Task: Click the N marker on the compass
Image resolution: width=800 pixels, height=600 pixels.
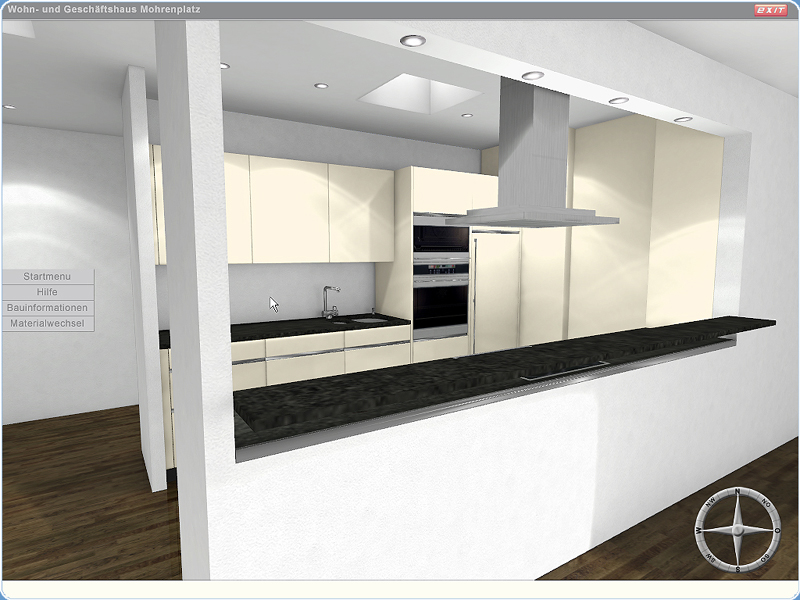Action: pyautogui.click(x=737, y=491)
